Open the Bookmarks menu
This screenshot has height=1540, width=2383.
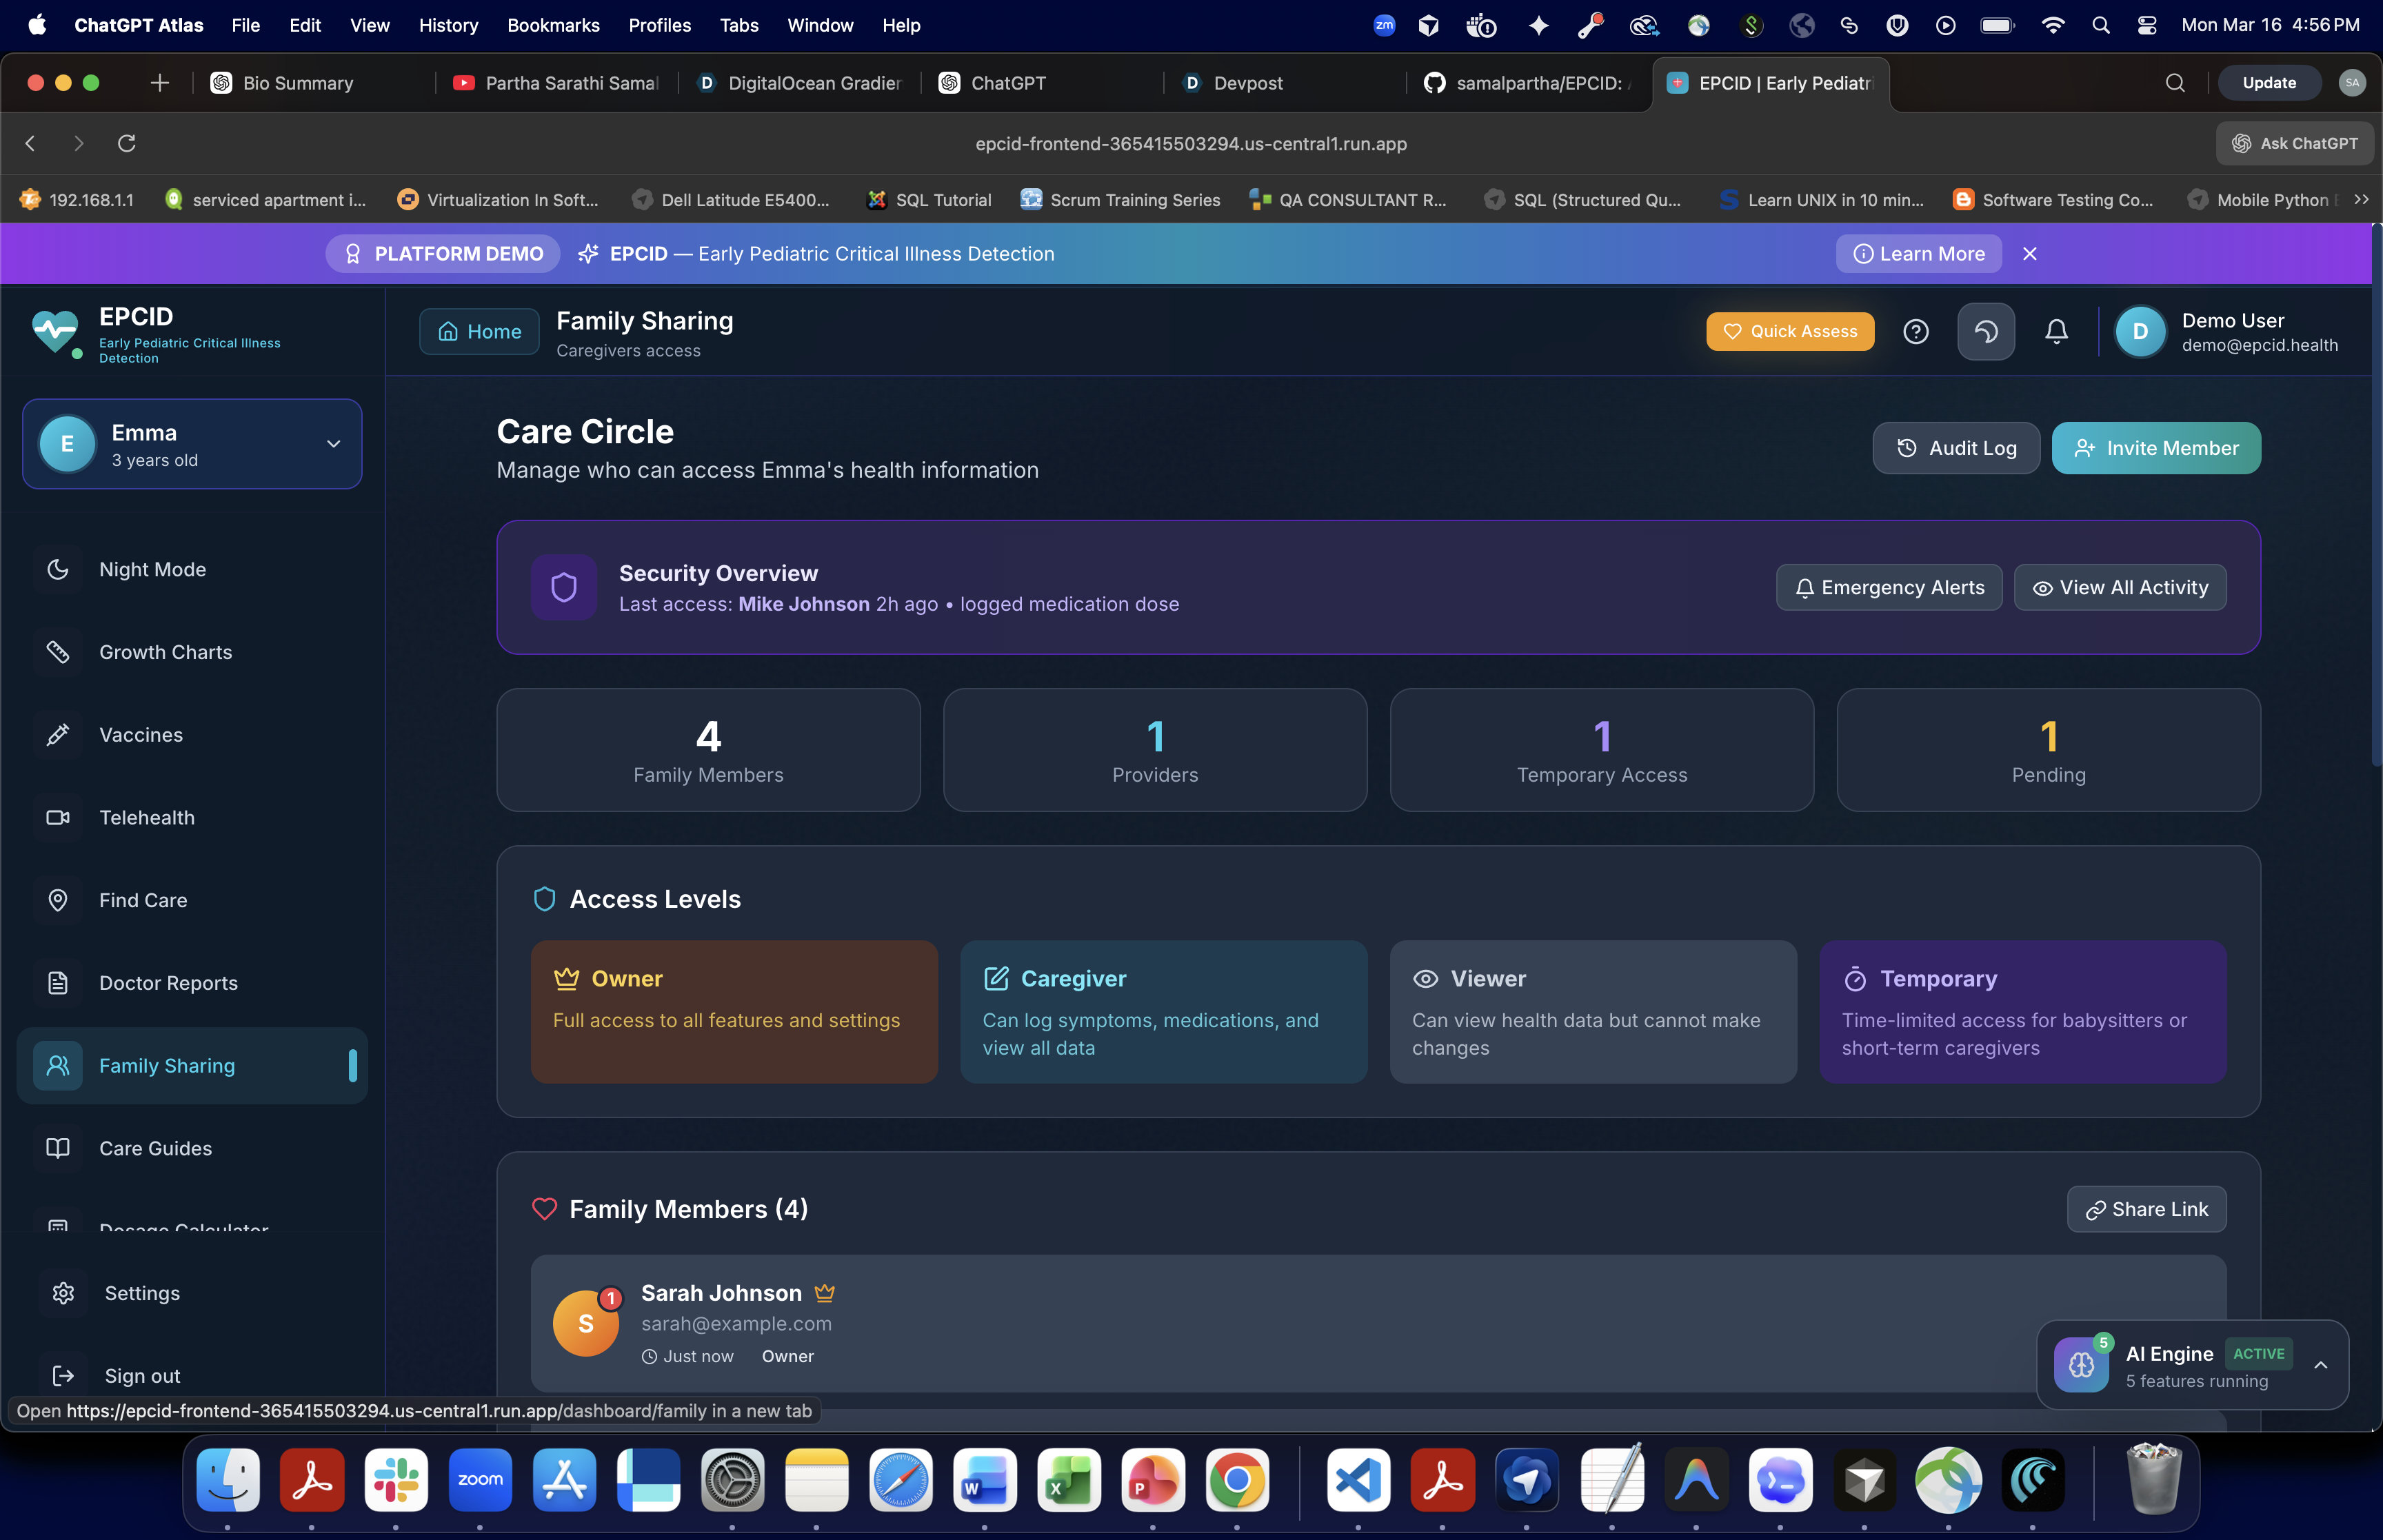click(x=552, y=25)
